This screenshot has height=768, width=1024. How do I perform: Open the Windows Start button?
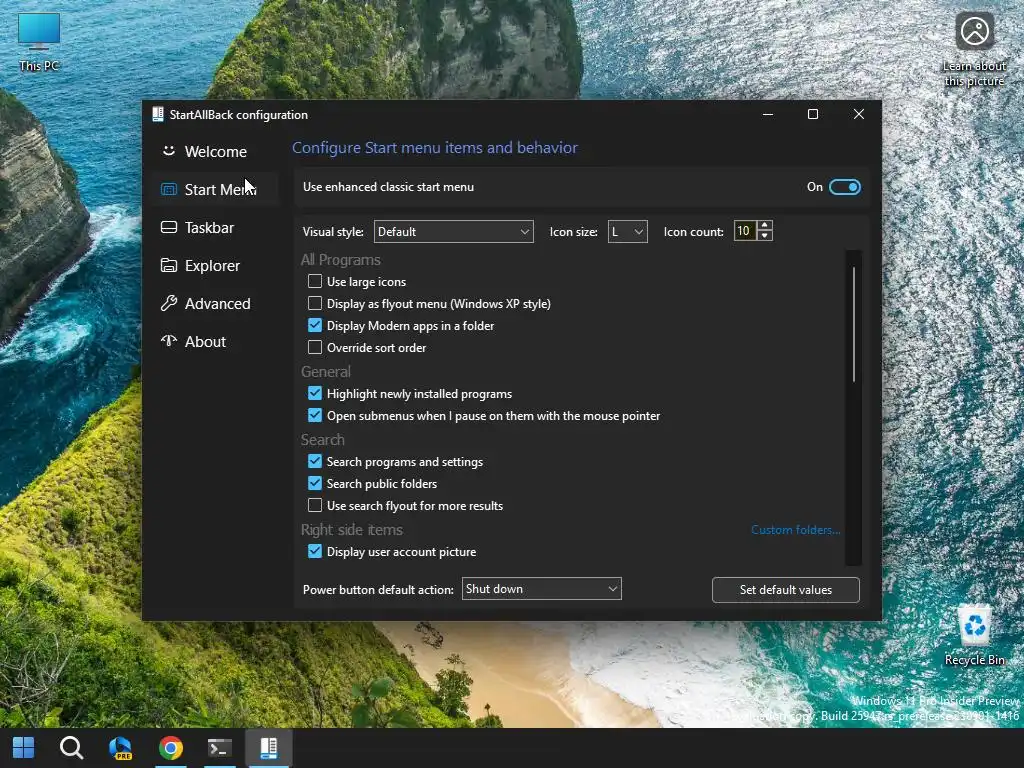[x=24, y=748]
